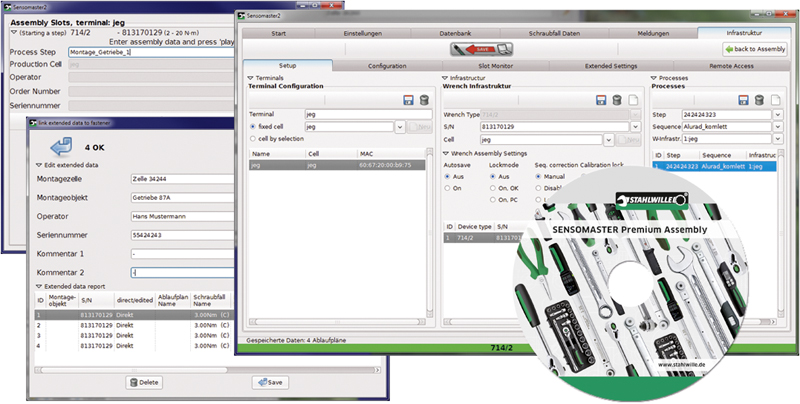
Task: Select the 'cell by selection' radio option
Action: (x=253, y=139)
